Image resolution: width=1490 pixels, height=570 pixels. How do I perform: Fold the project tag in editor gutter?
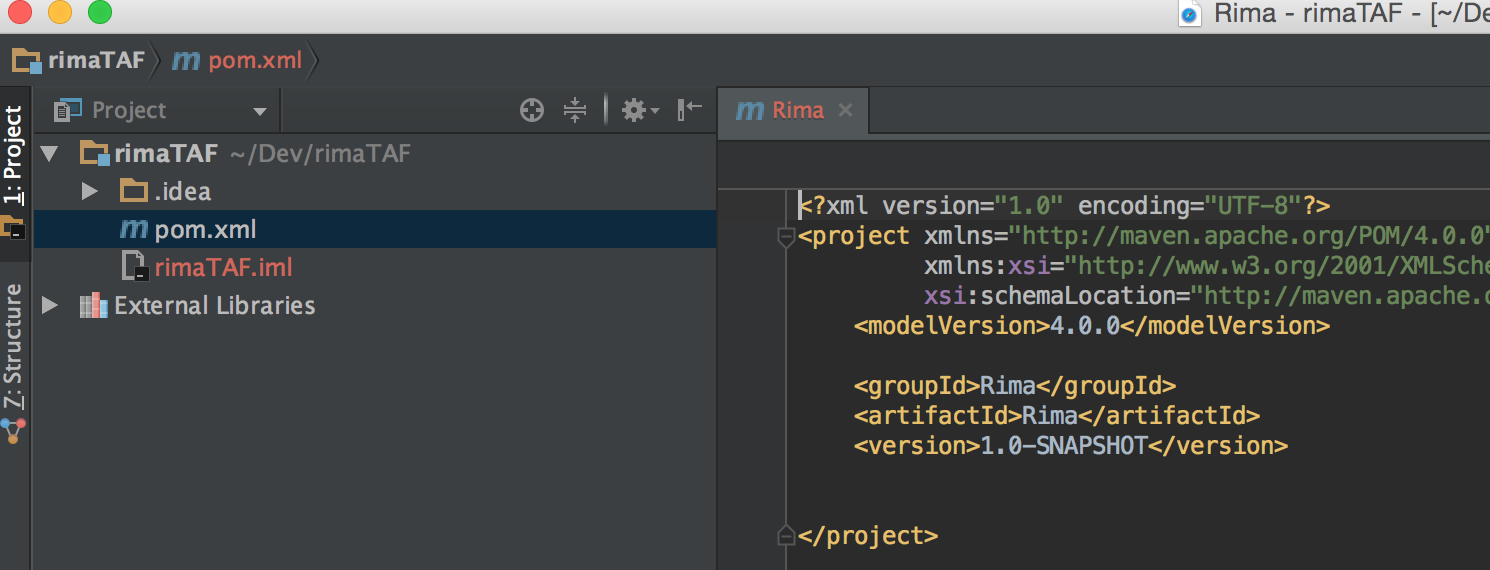(785, 236)
